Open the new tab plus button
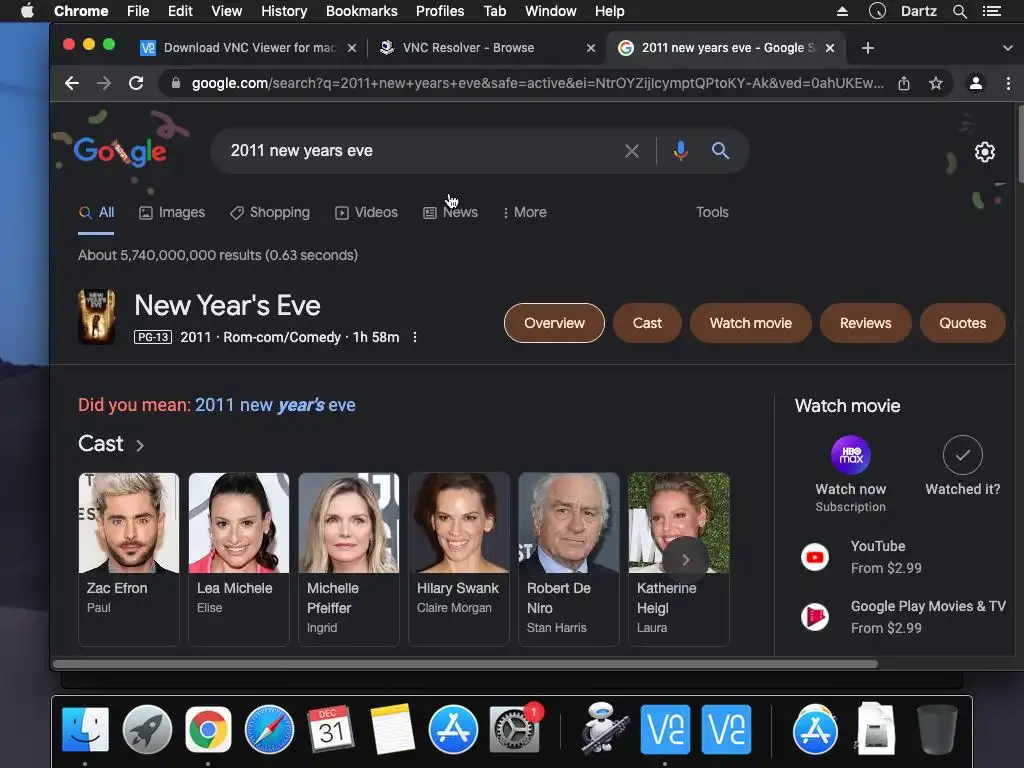The width and height of the screenshot is (1024, 768). [x=868, y=48]
